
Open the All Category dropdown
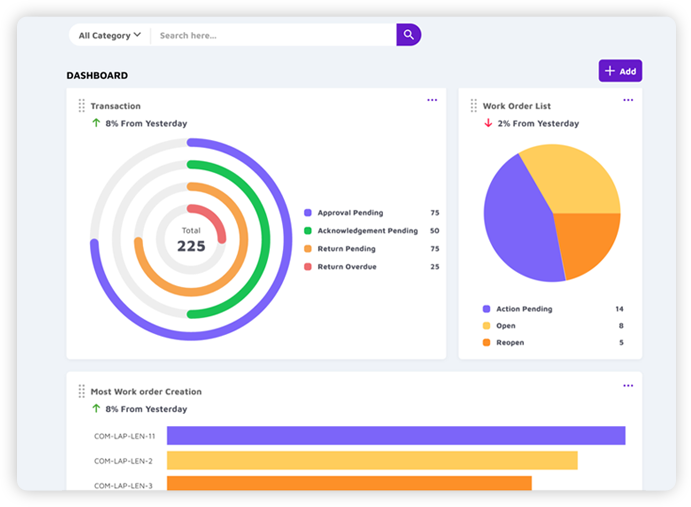tap(109, 35)
